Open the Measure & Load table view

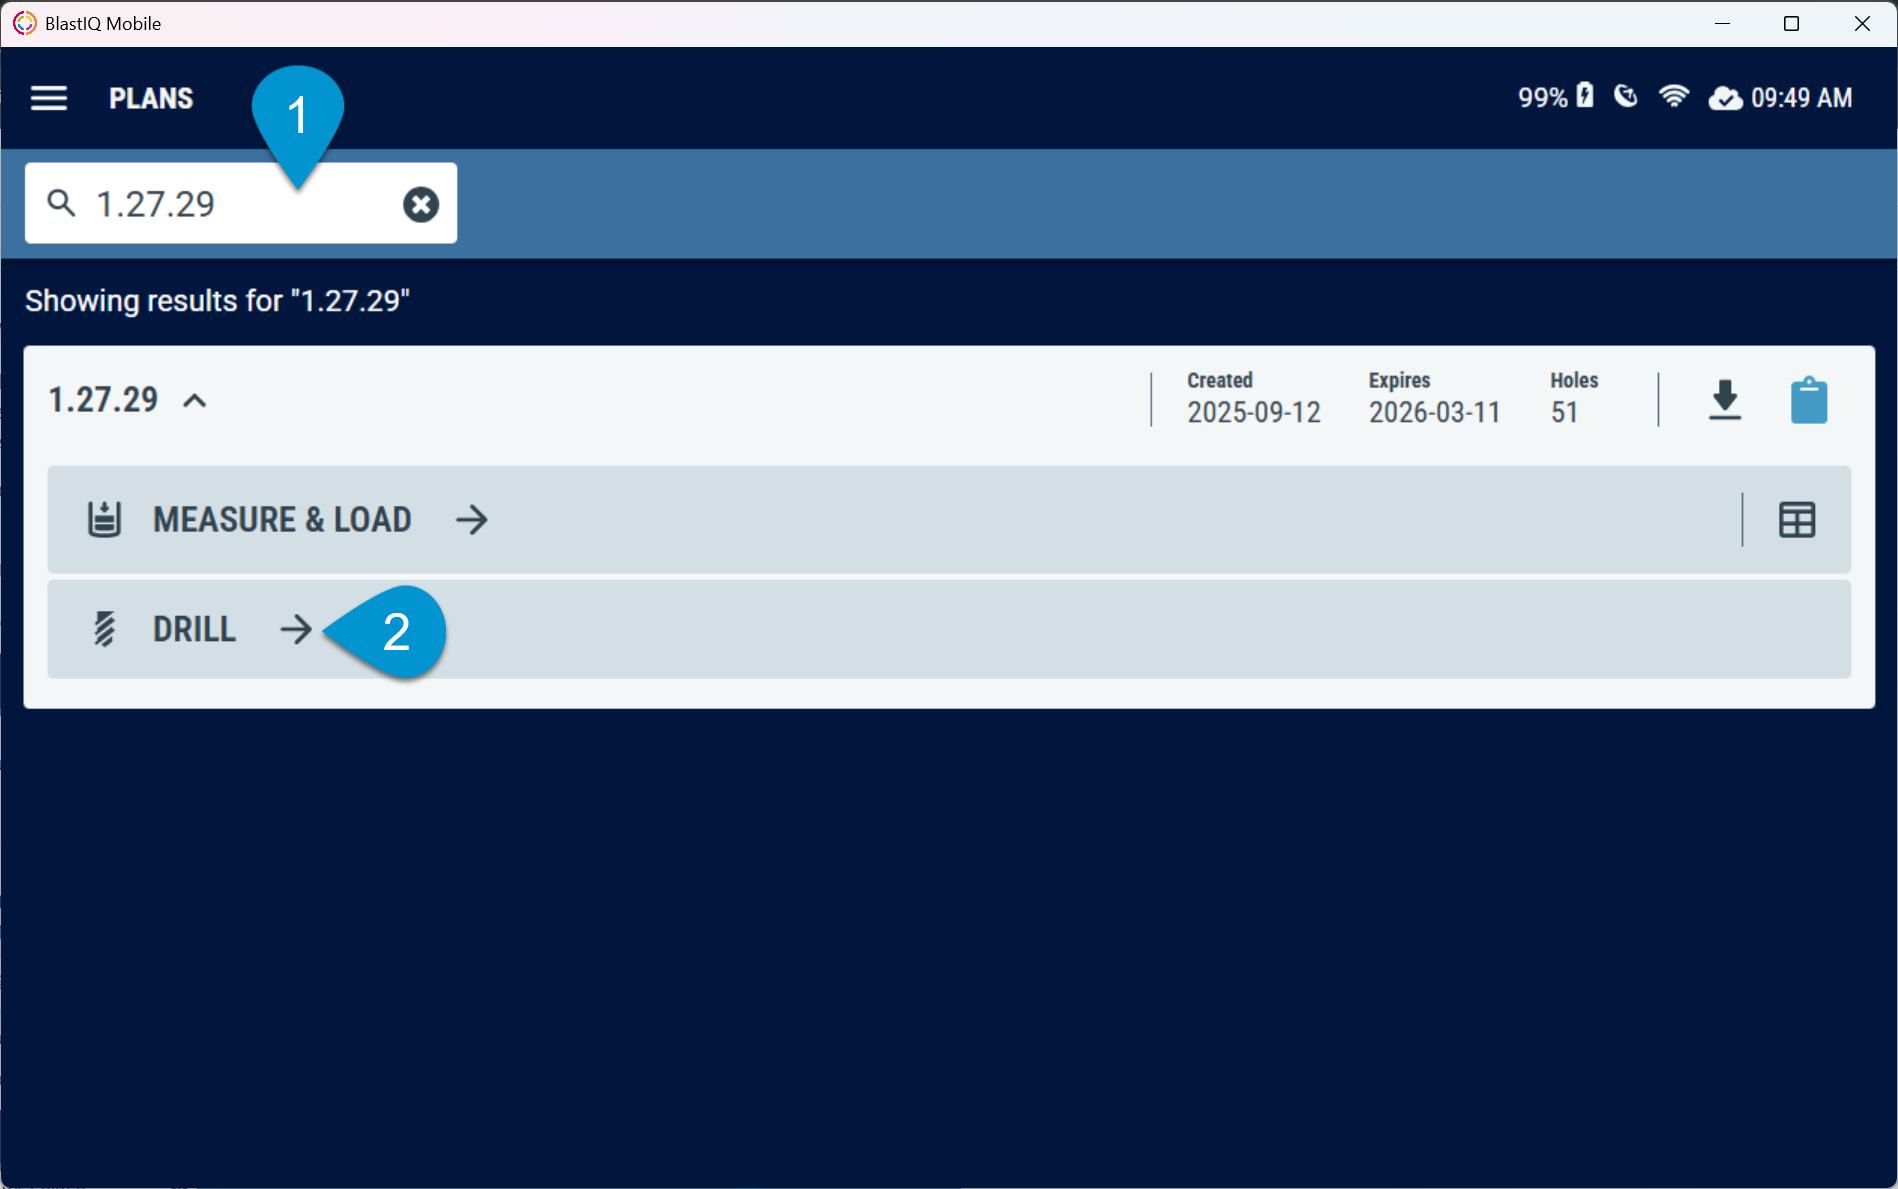(x=1797, y=519)
